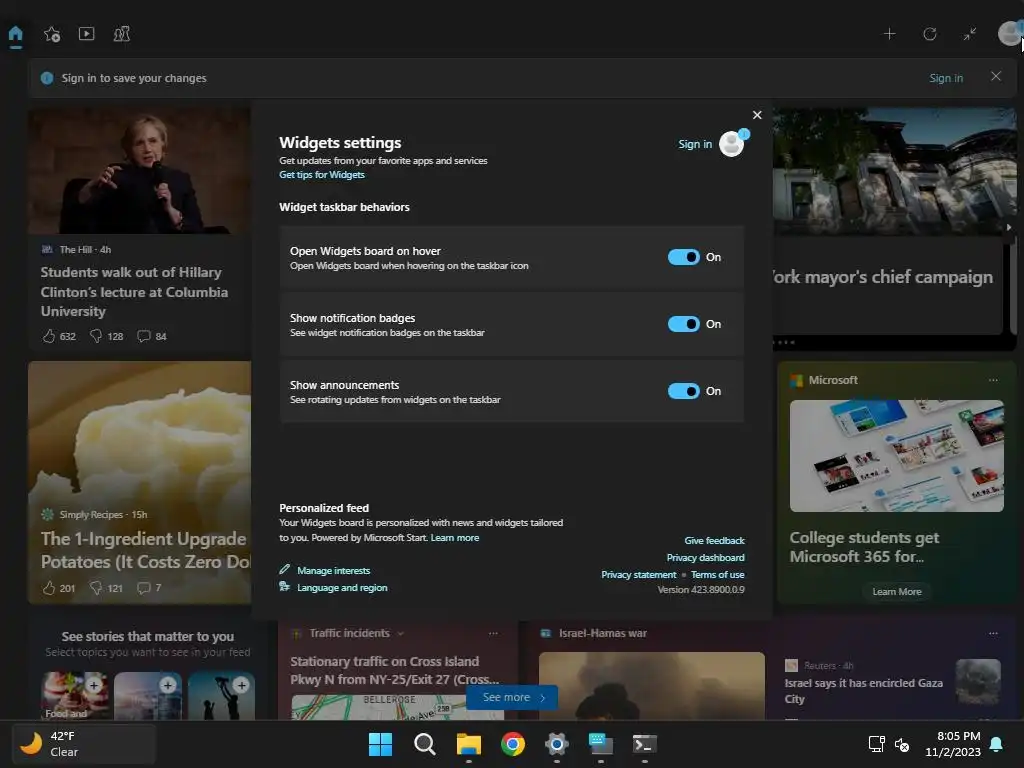Open the top-right profile avatar
Viewport: 1024px width, 768px height.
click(x=1010, y=33)
